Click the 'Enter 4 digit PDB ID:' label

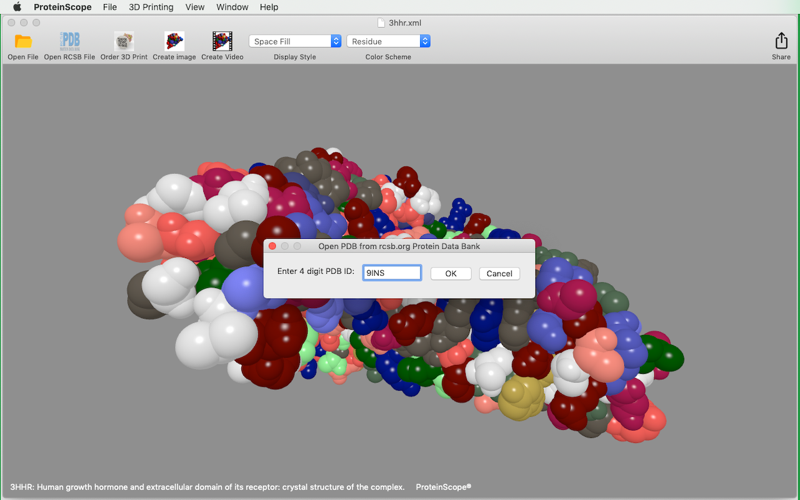(x=316, y=271)
